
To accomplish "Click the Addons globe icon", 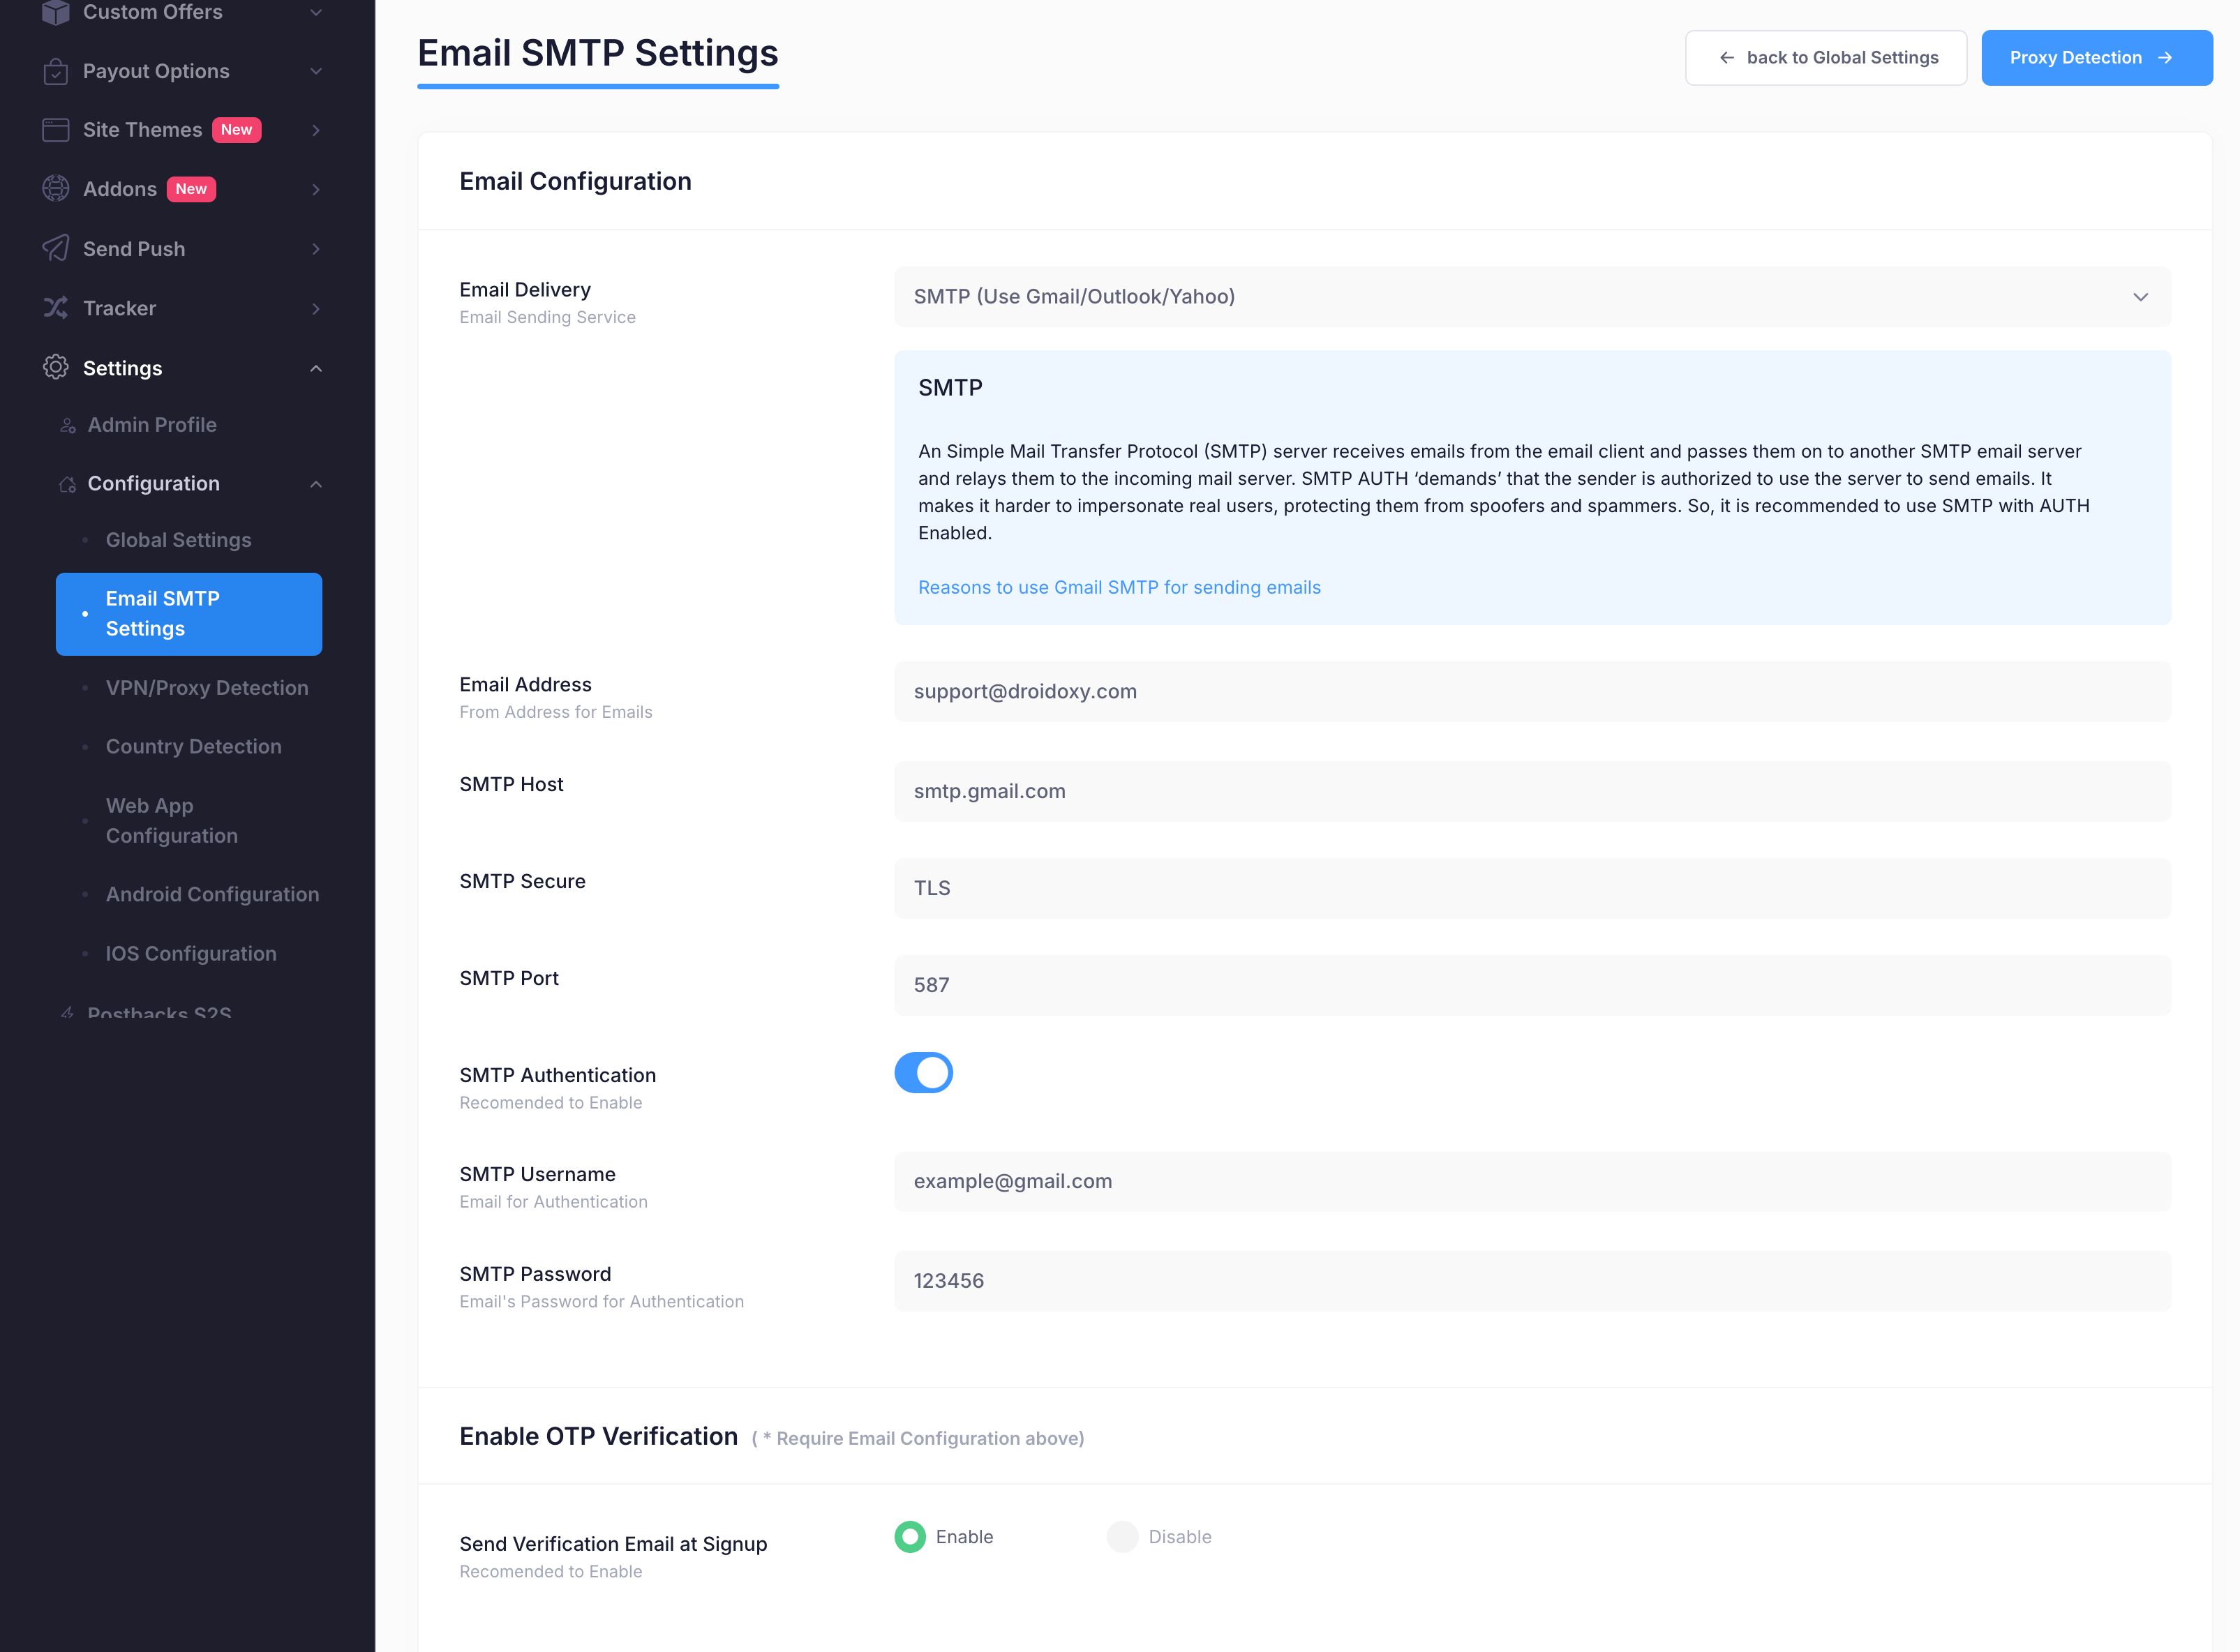I will 56,189.
